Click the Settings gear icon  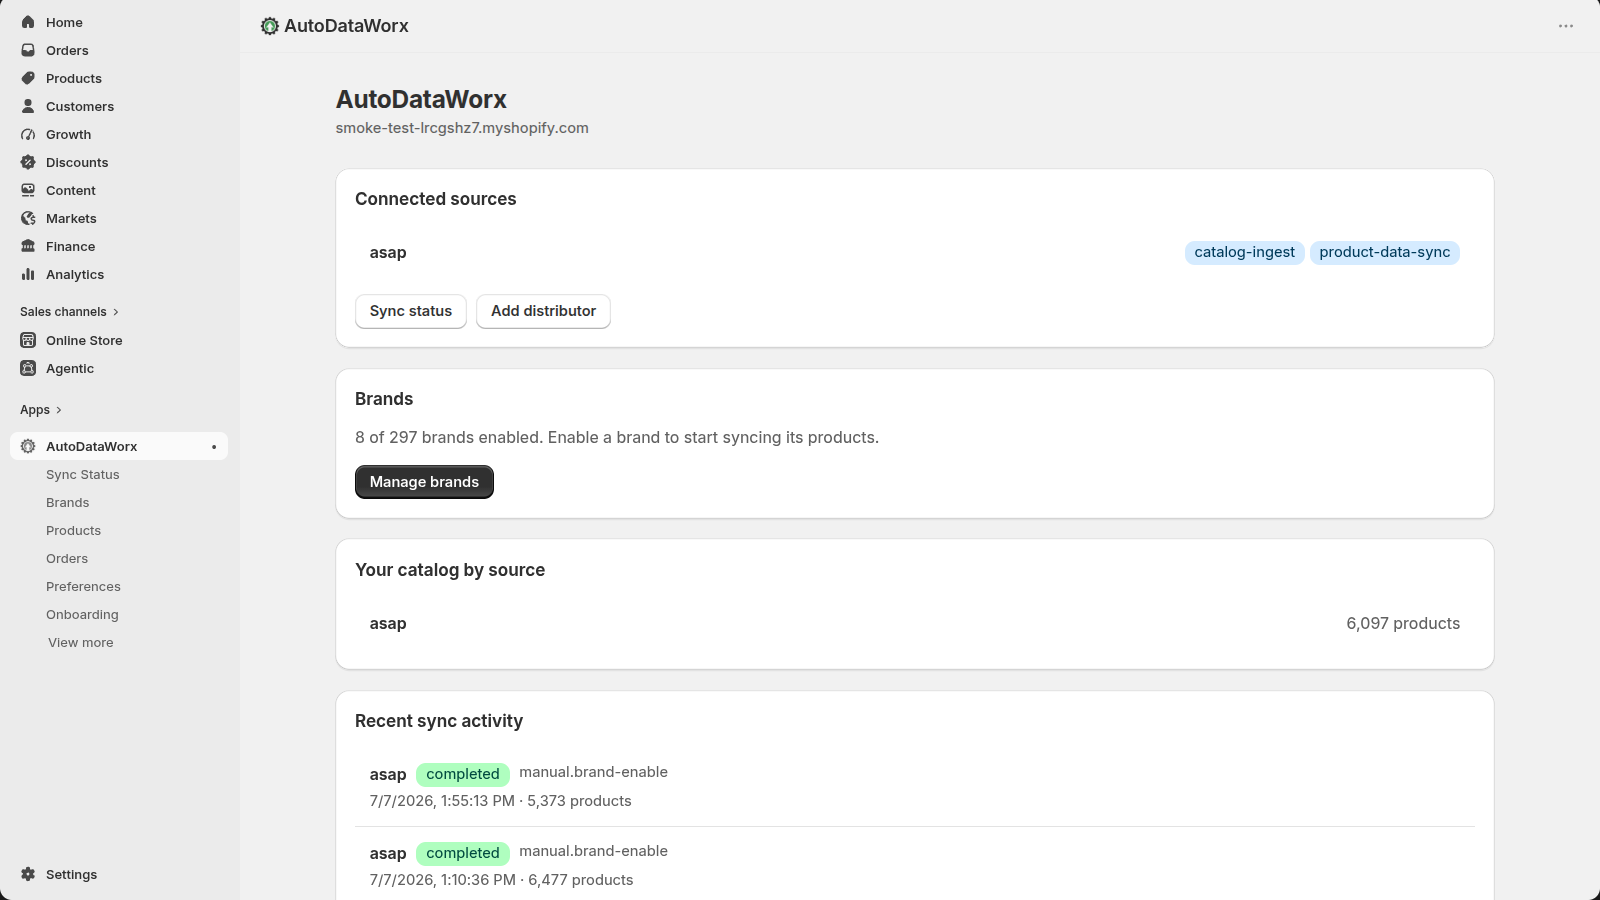point(28,874)
